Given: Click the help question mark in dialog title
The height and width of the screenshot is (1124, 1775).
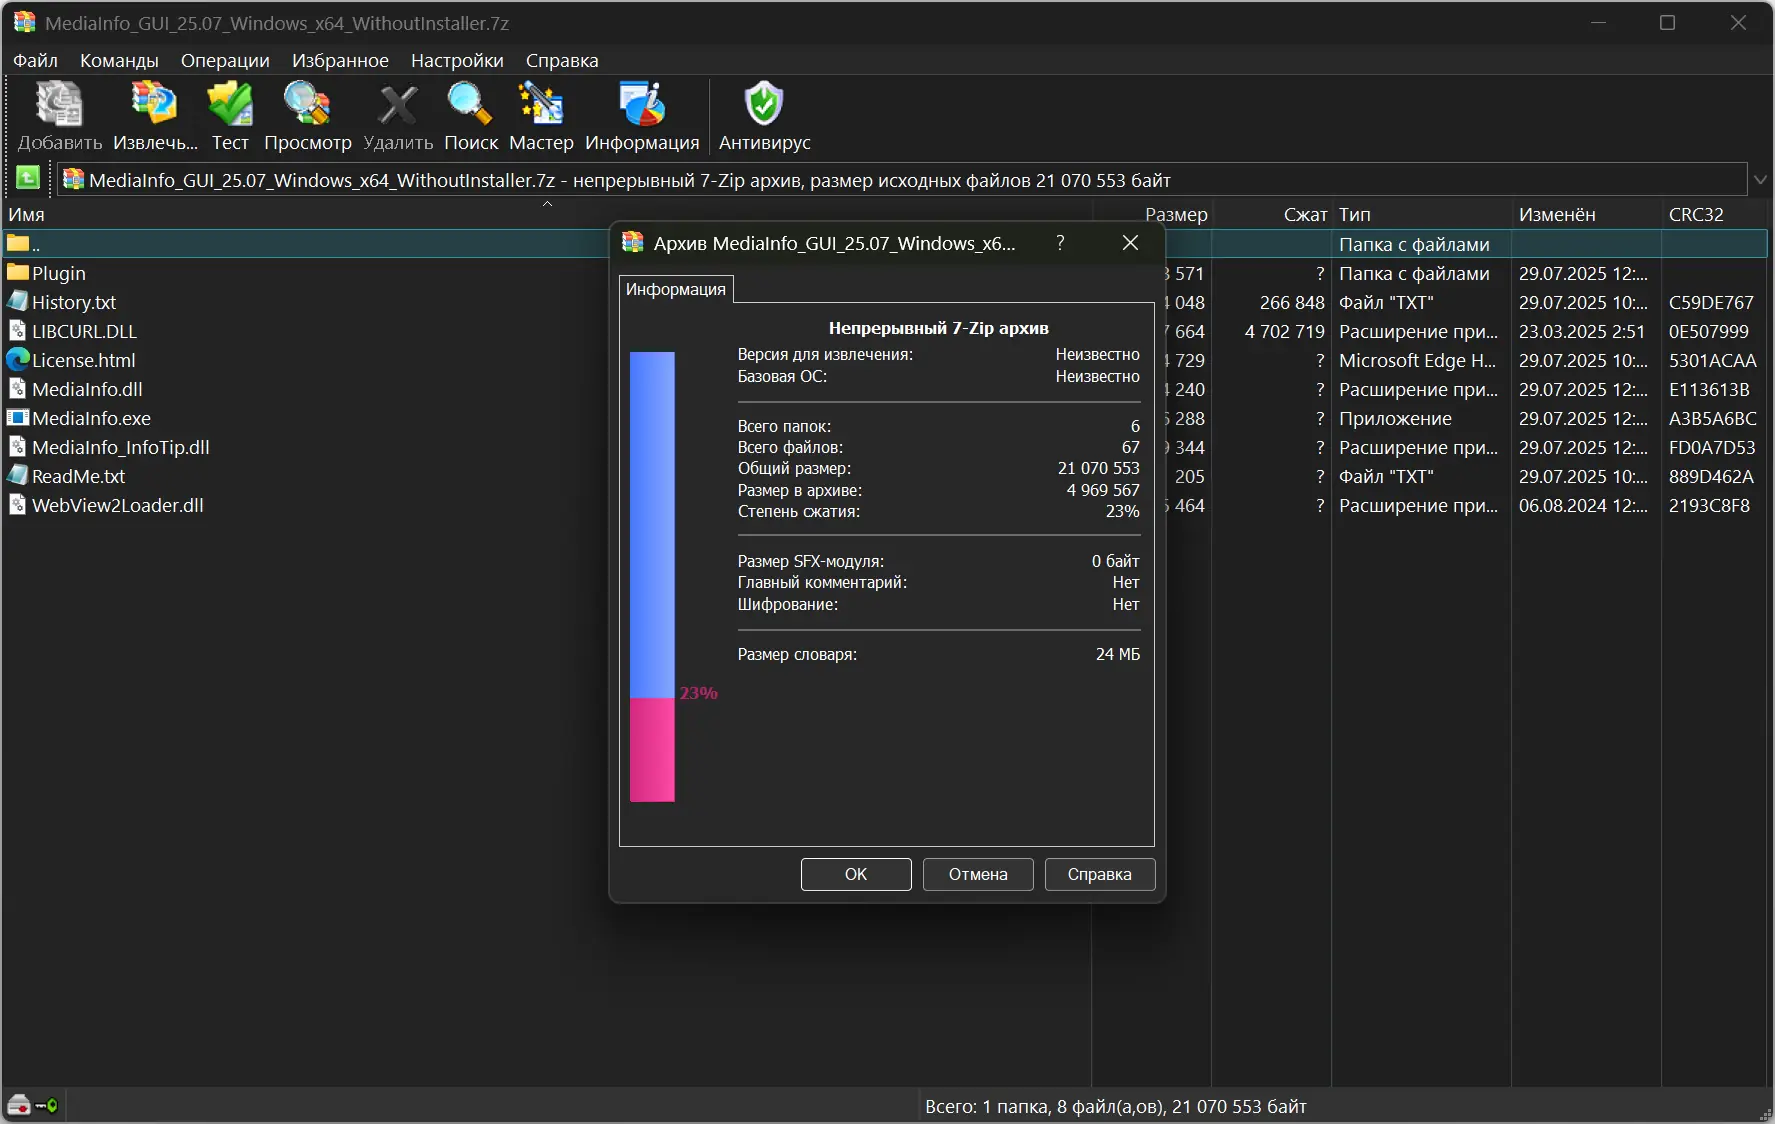Looking at the screenshot, I should click(1060, 243).
